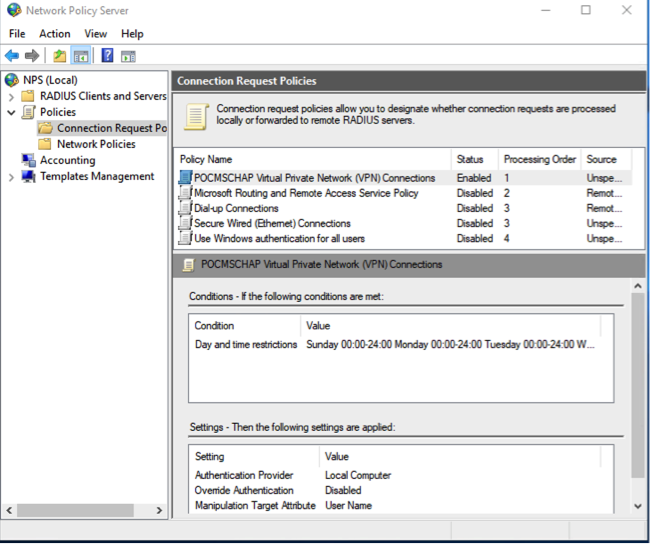Select Use Windows authentication for all users policy
This screenshot has height=544, width=650.
[x=279, y=238]
